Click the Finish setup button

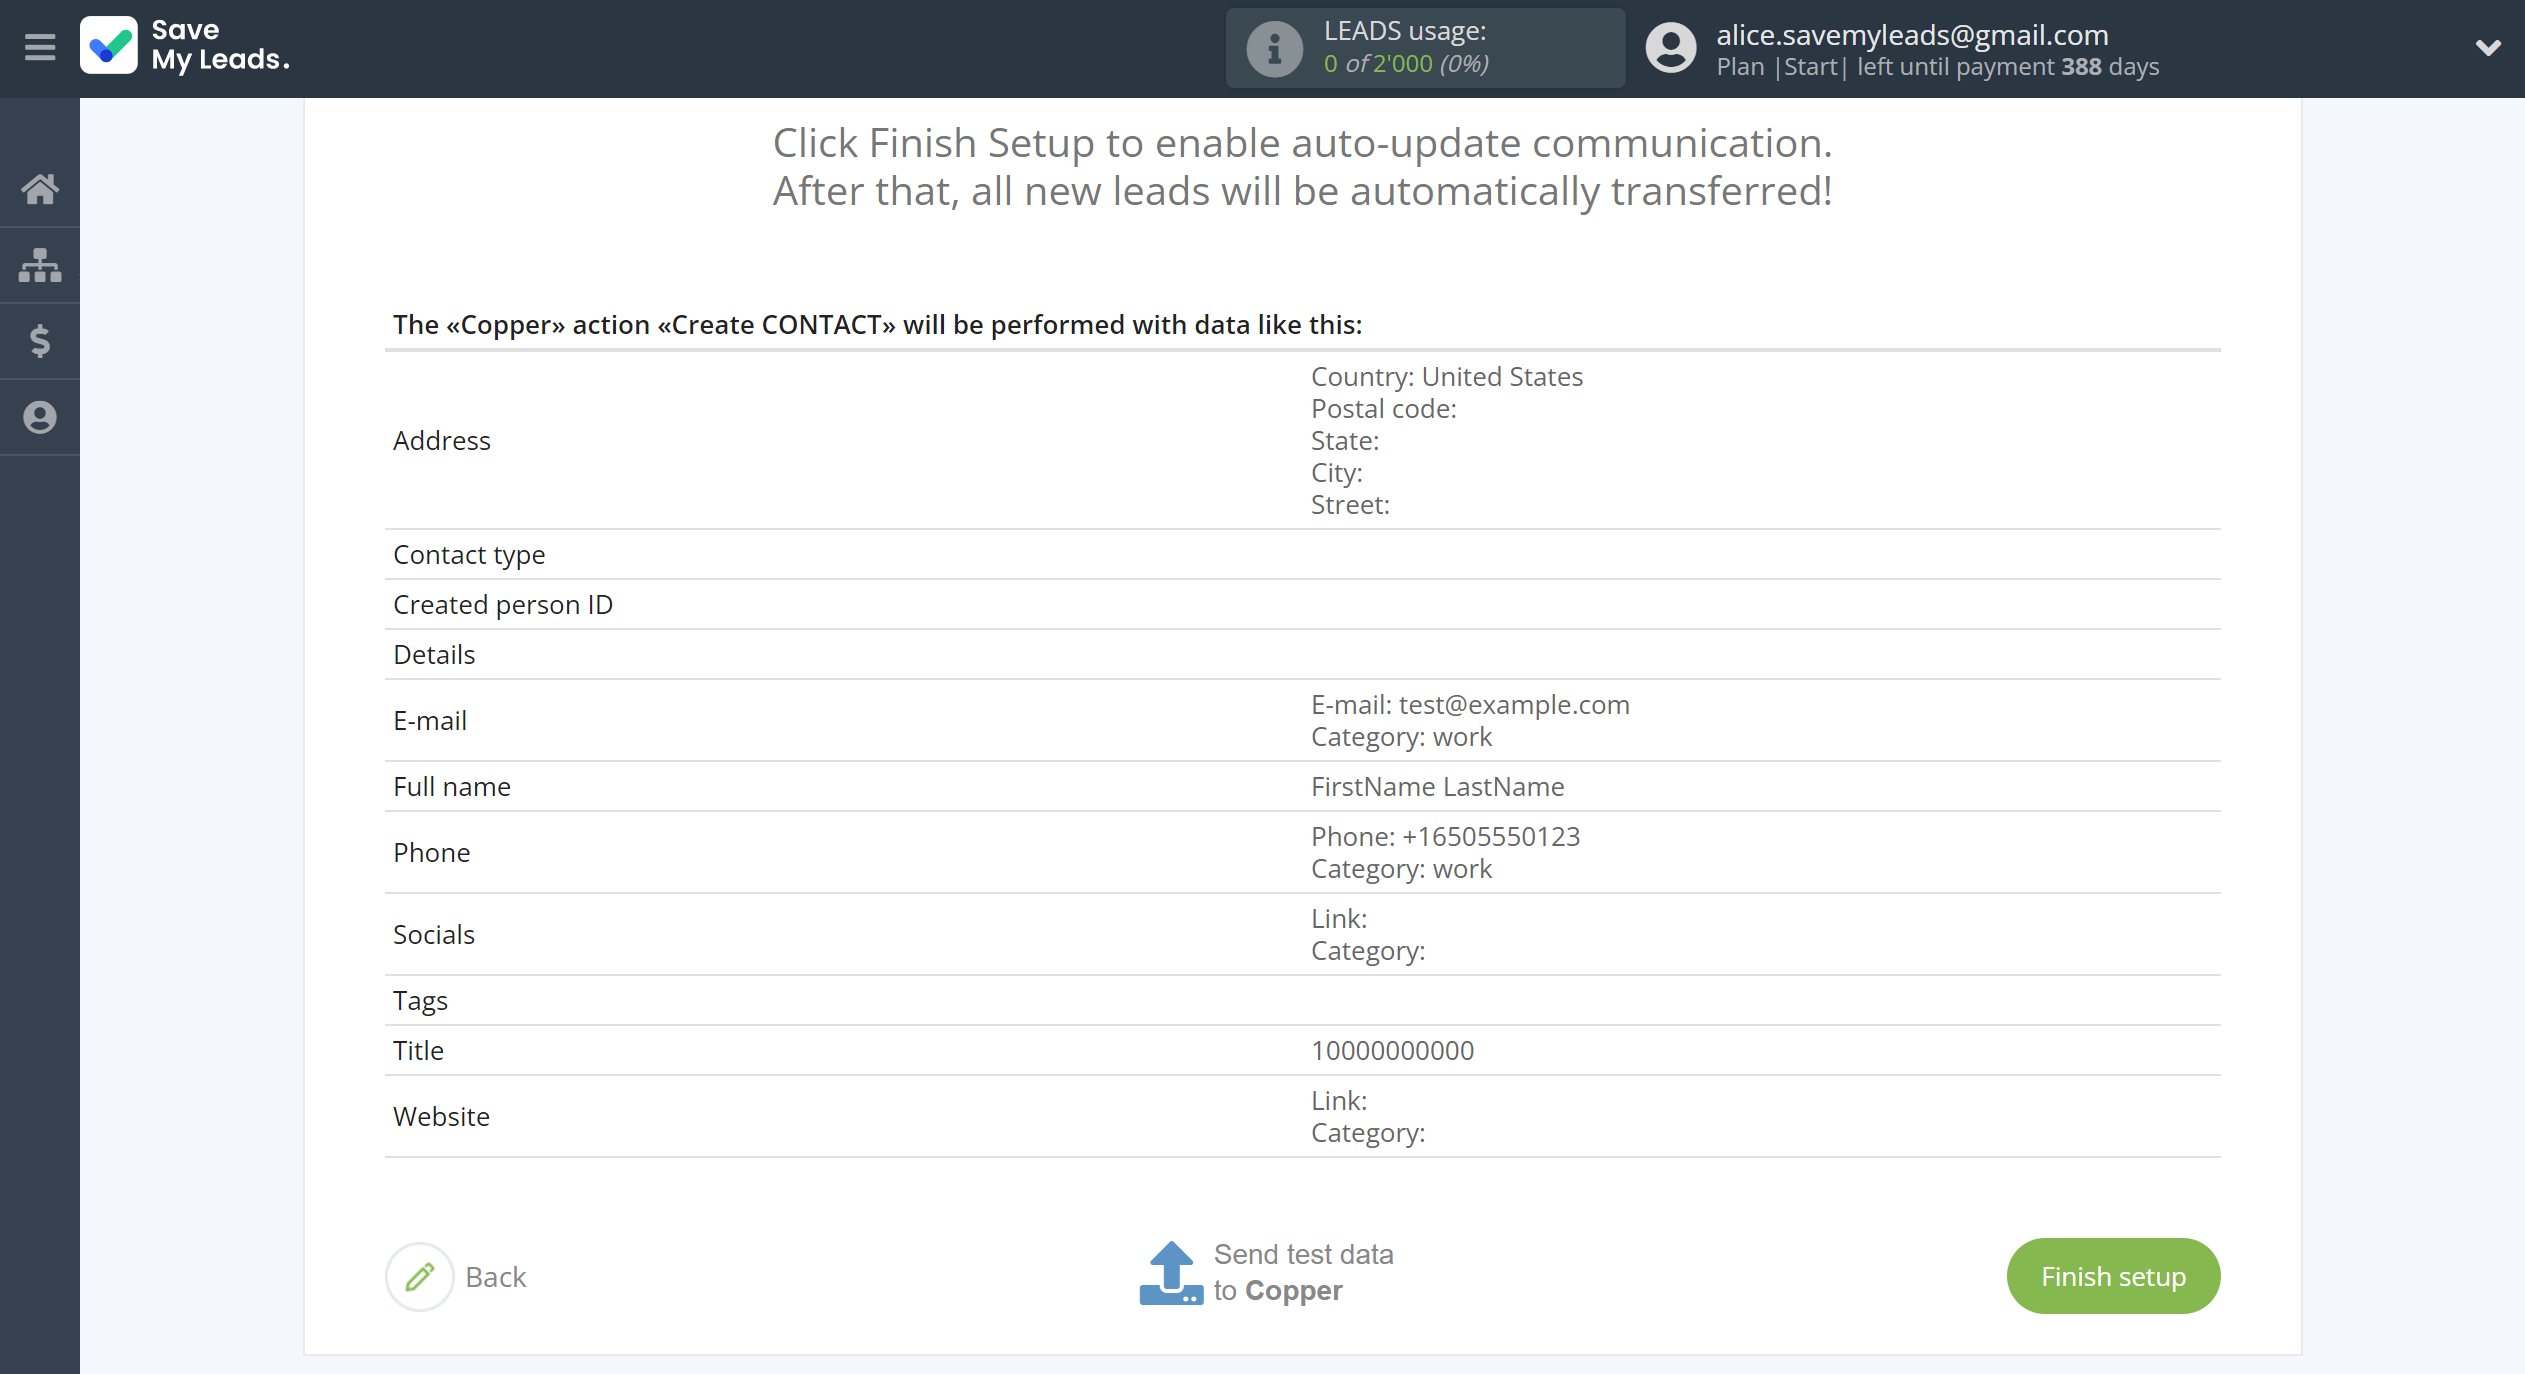[x=2113, y=1276]
